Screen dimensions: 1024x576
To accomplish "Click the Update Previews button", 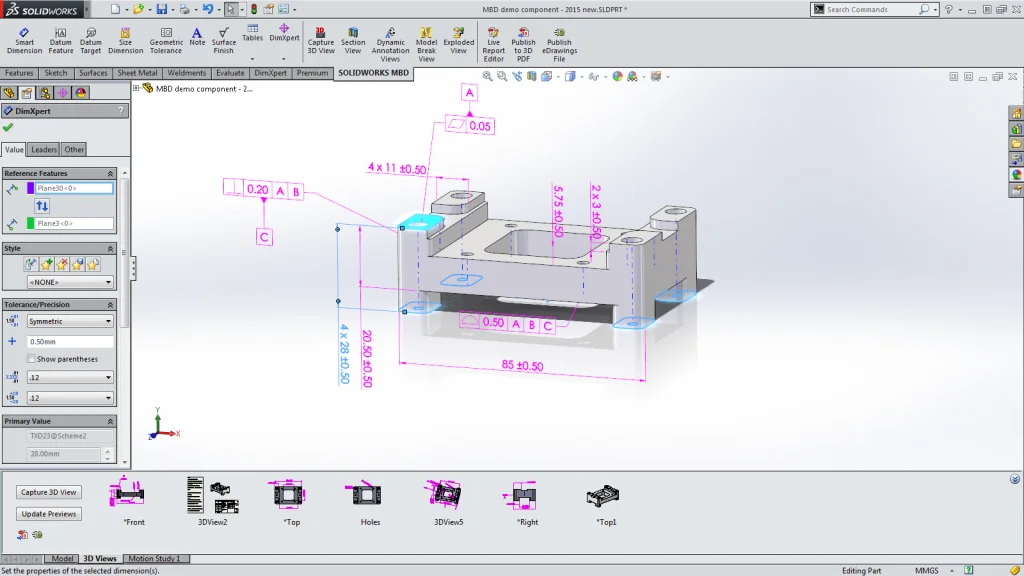I will (x=47, y=513).
